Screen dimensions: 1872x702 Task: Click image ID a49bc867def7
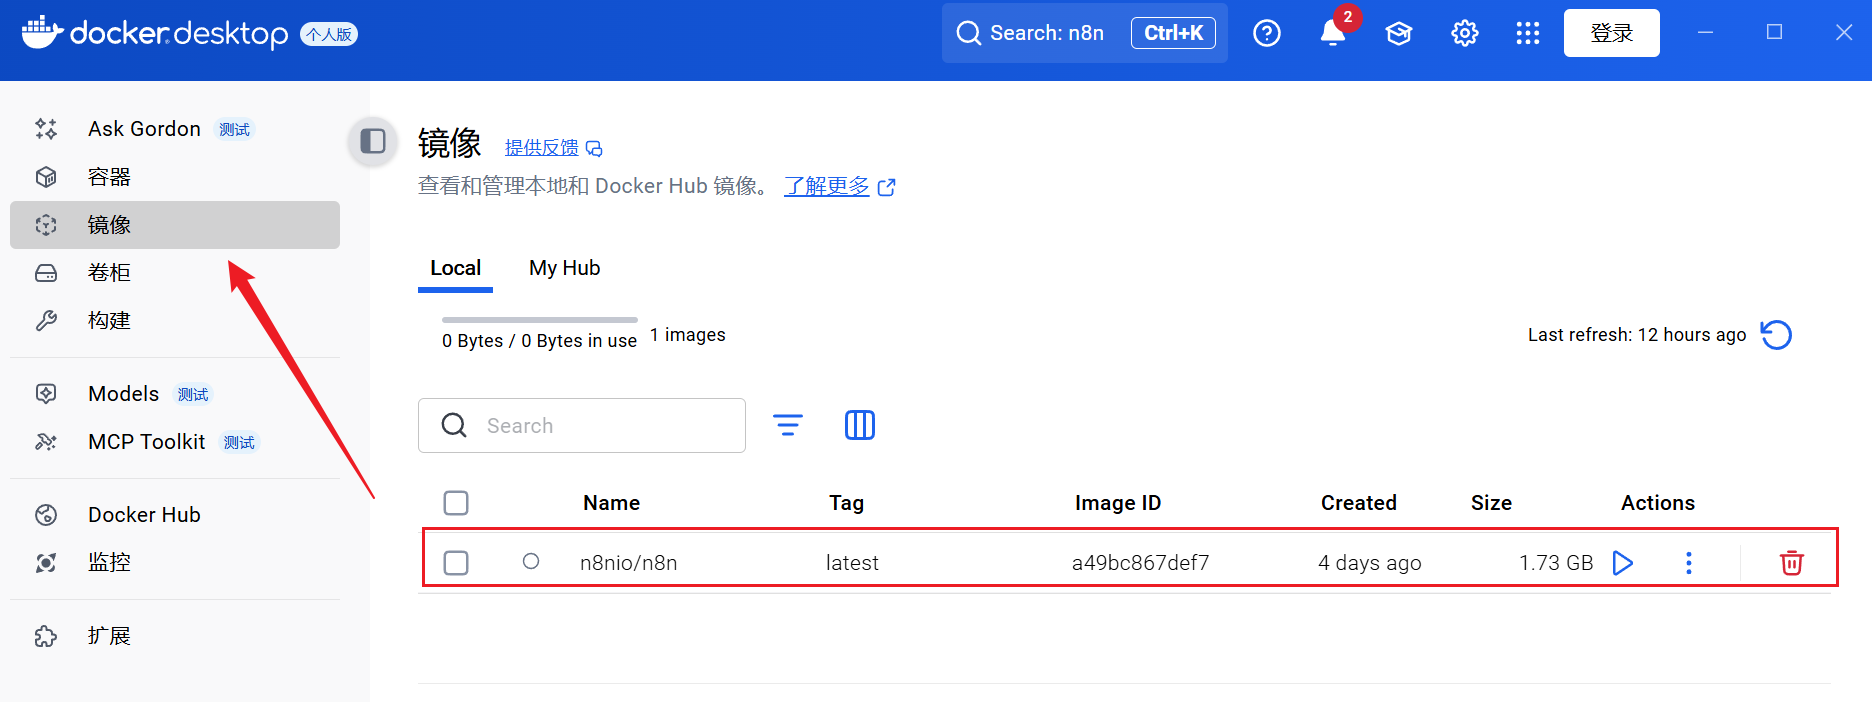tap(1141, 563)
